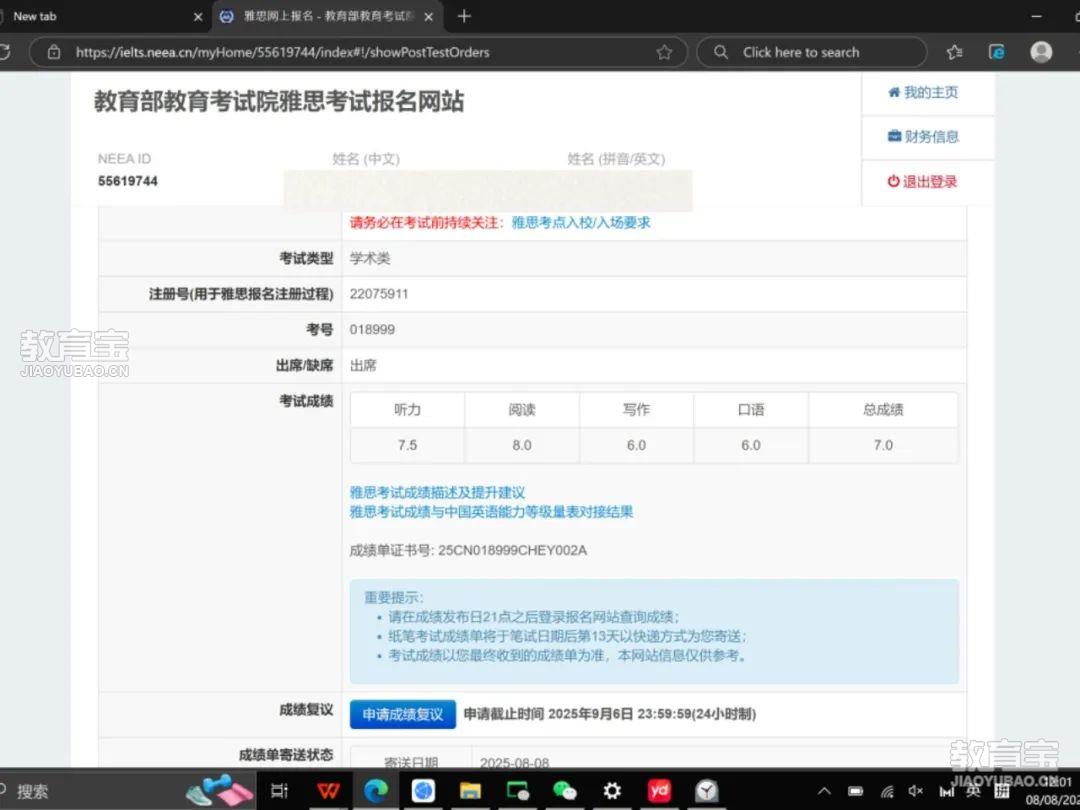The height and width of the screenshot is (810, 1080).
Task: Open the 雅思考点入校/入场要求 link
Action: coord(581,222)
